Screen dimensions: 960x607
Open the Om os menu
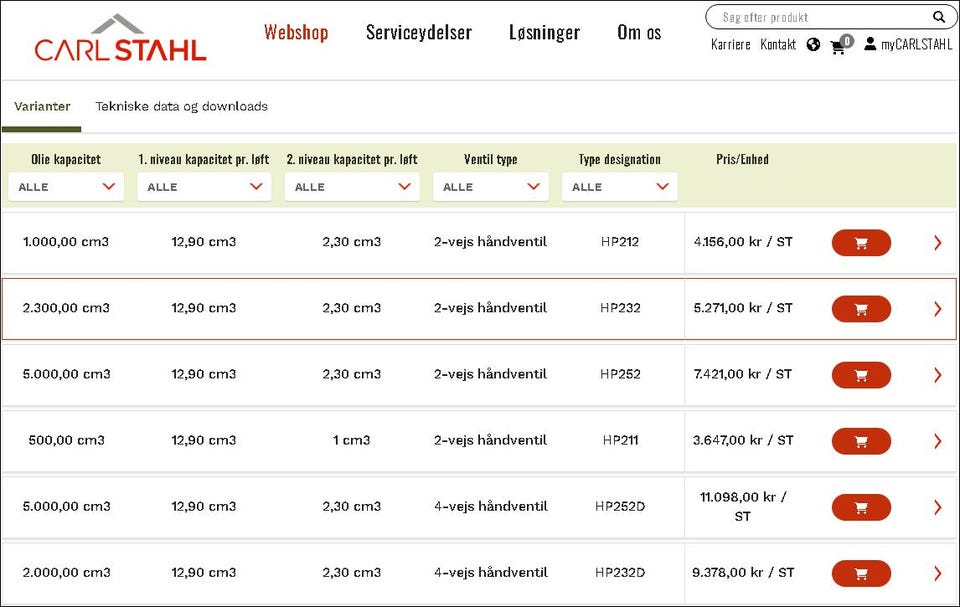(639, 32)
